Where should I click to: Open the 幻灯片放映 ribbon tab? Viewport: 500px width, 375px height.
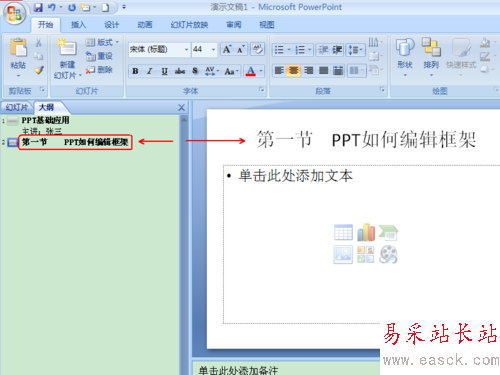pyautogui.click(x=189, y=25)
